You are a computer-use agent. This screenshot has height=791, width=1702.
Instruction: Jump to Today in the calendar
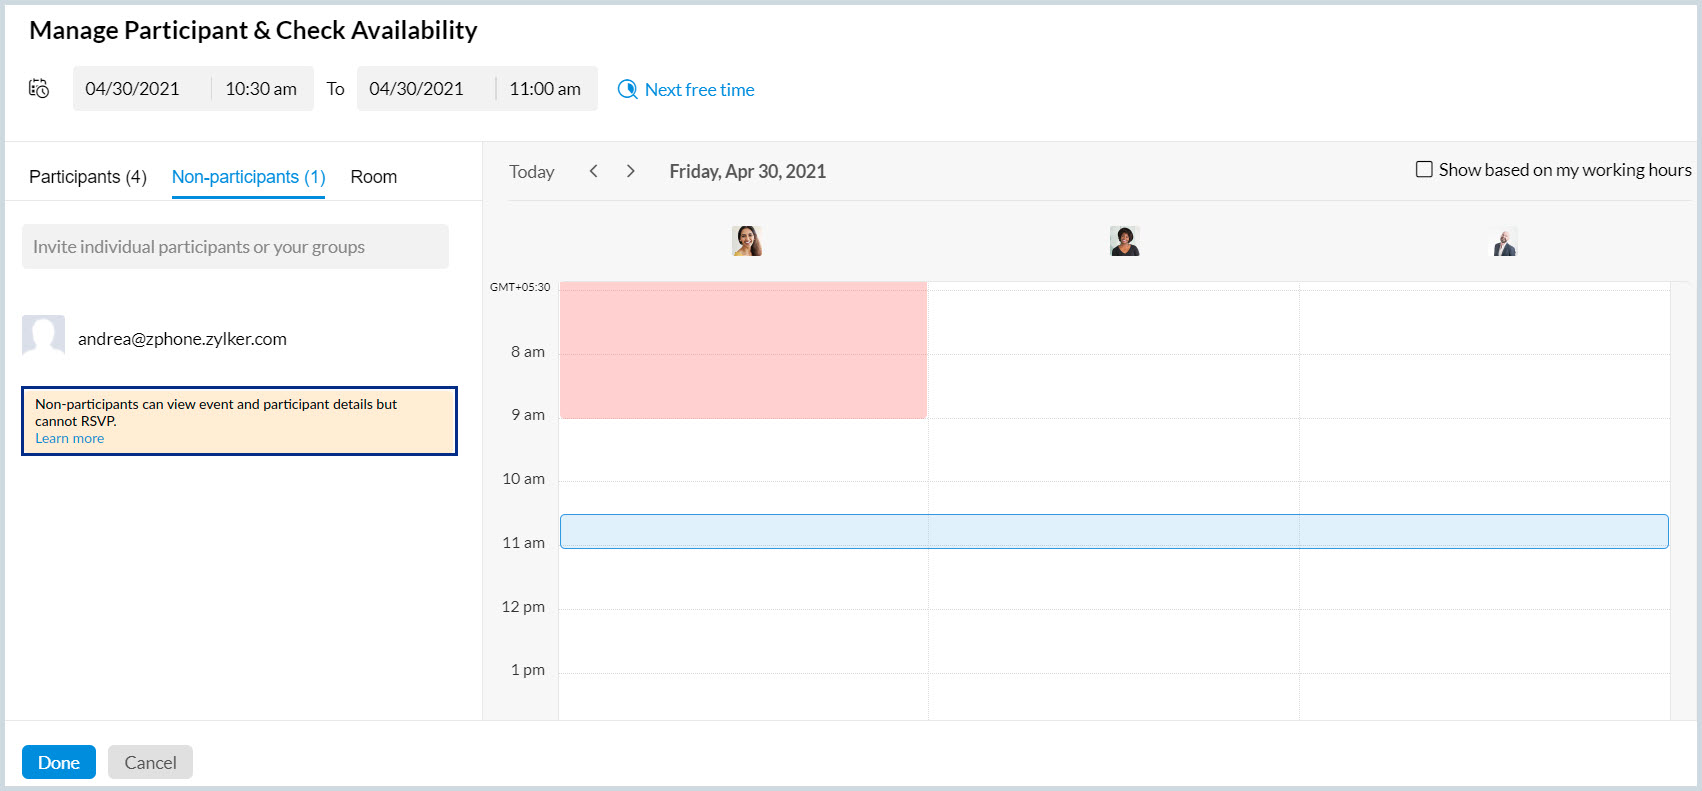click(x=532, y=172)
